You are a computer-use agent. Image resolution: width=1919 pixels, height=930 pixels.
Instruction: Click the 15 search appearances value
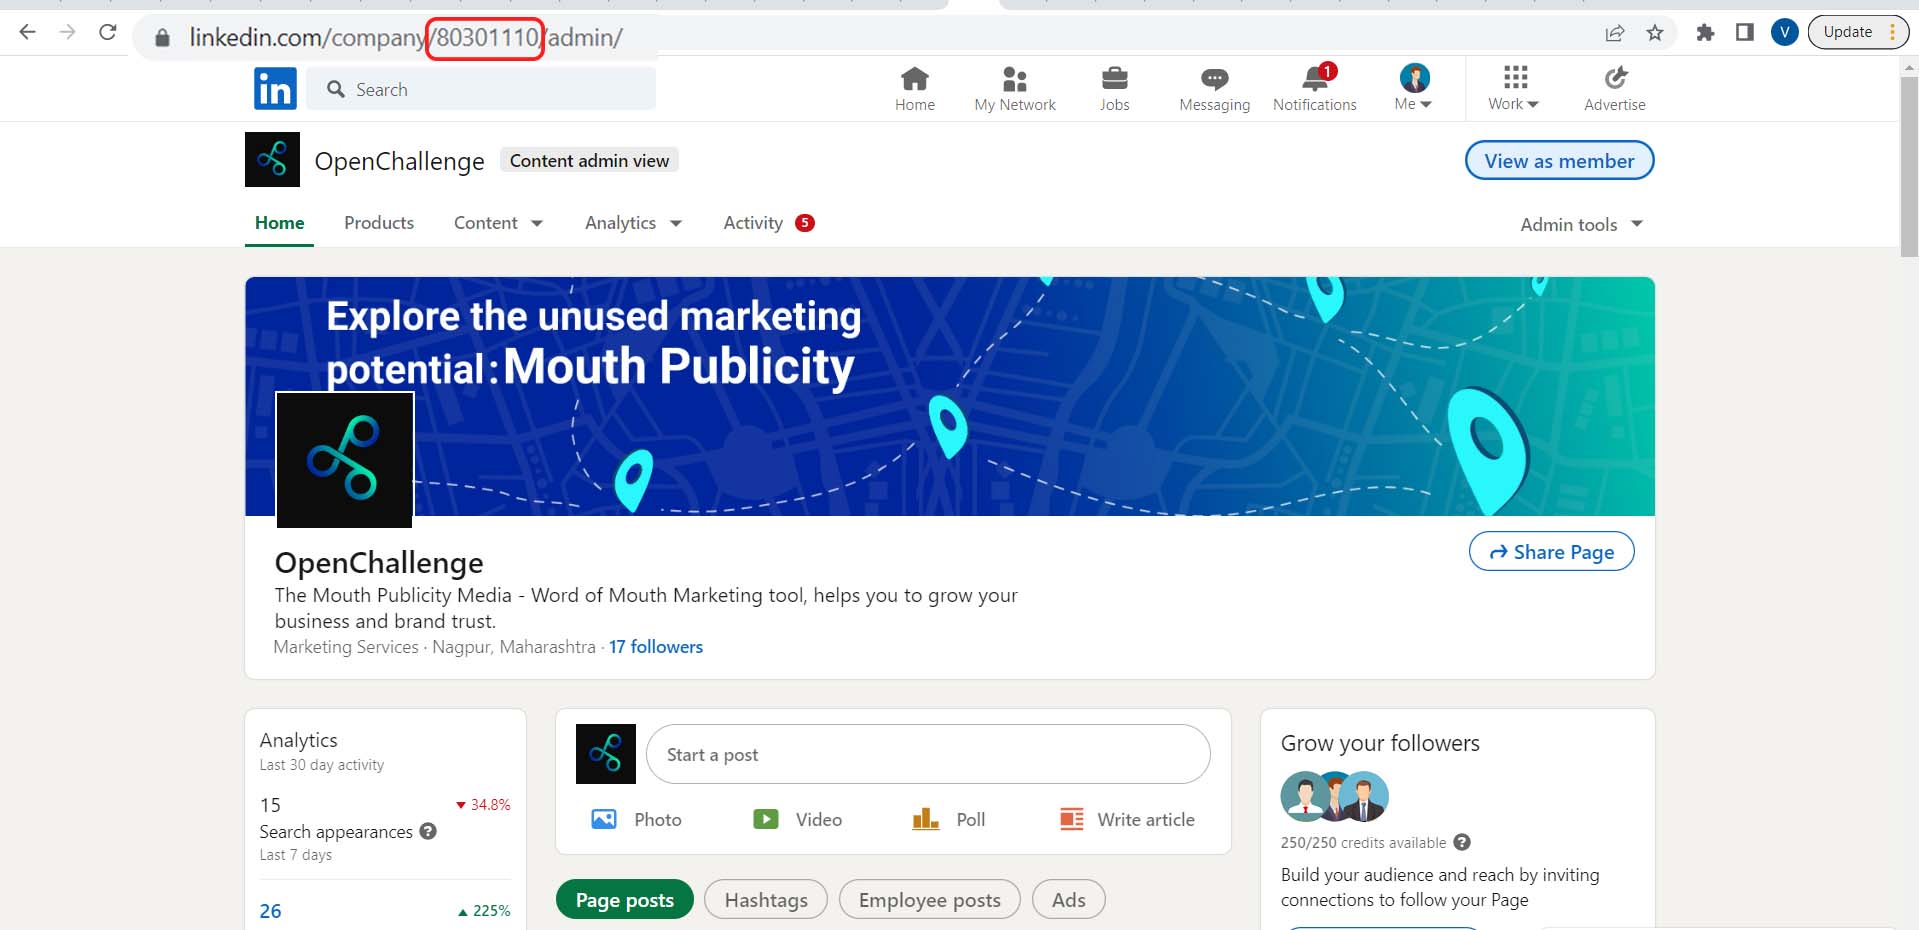click(270, 805)
